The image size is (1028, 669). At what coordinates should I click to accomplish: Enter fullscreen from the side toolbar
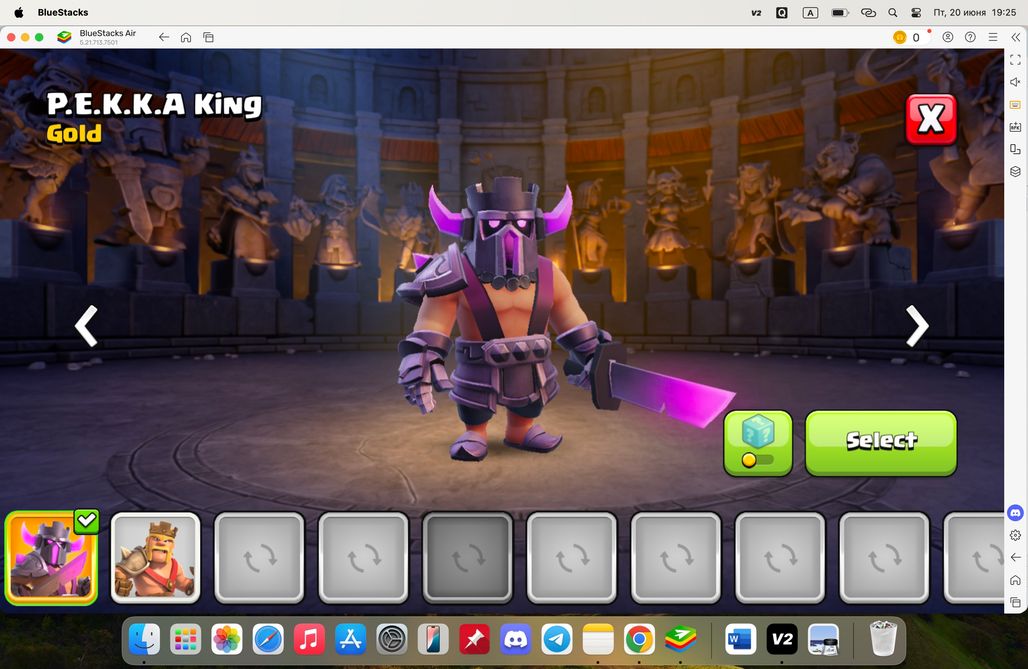[1016, 60]
